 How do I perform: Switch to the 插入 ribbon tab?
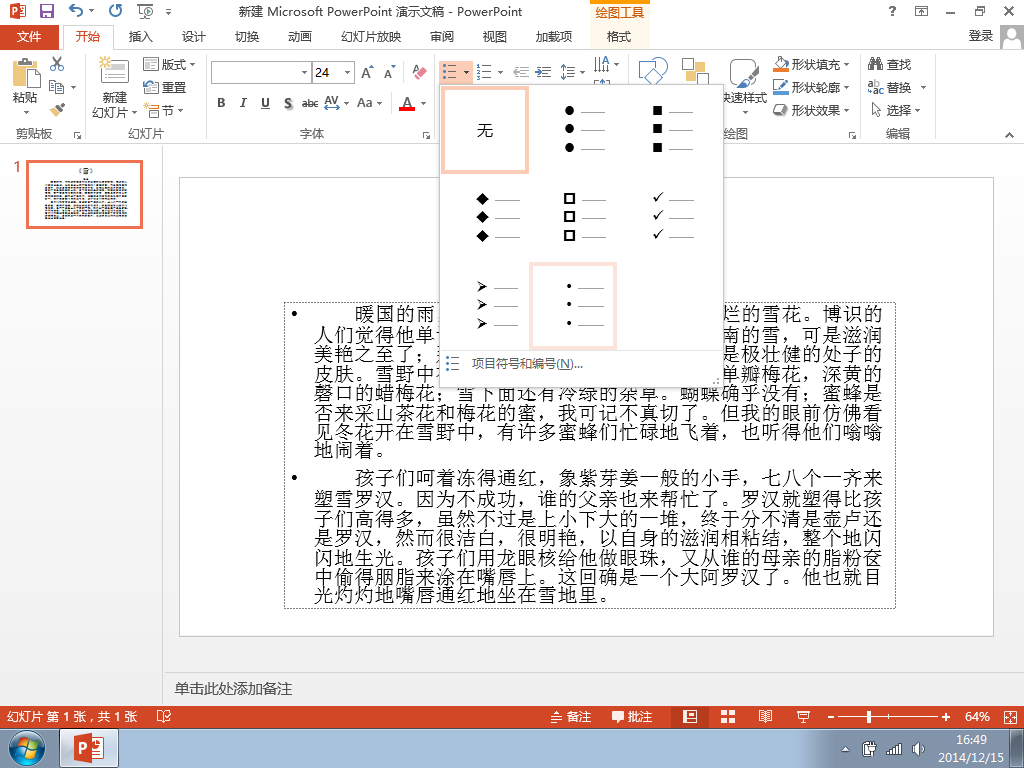click(x=140, y=37)
